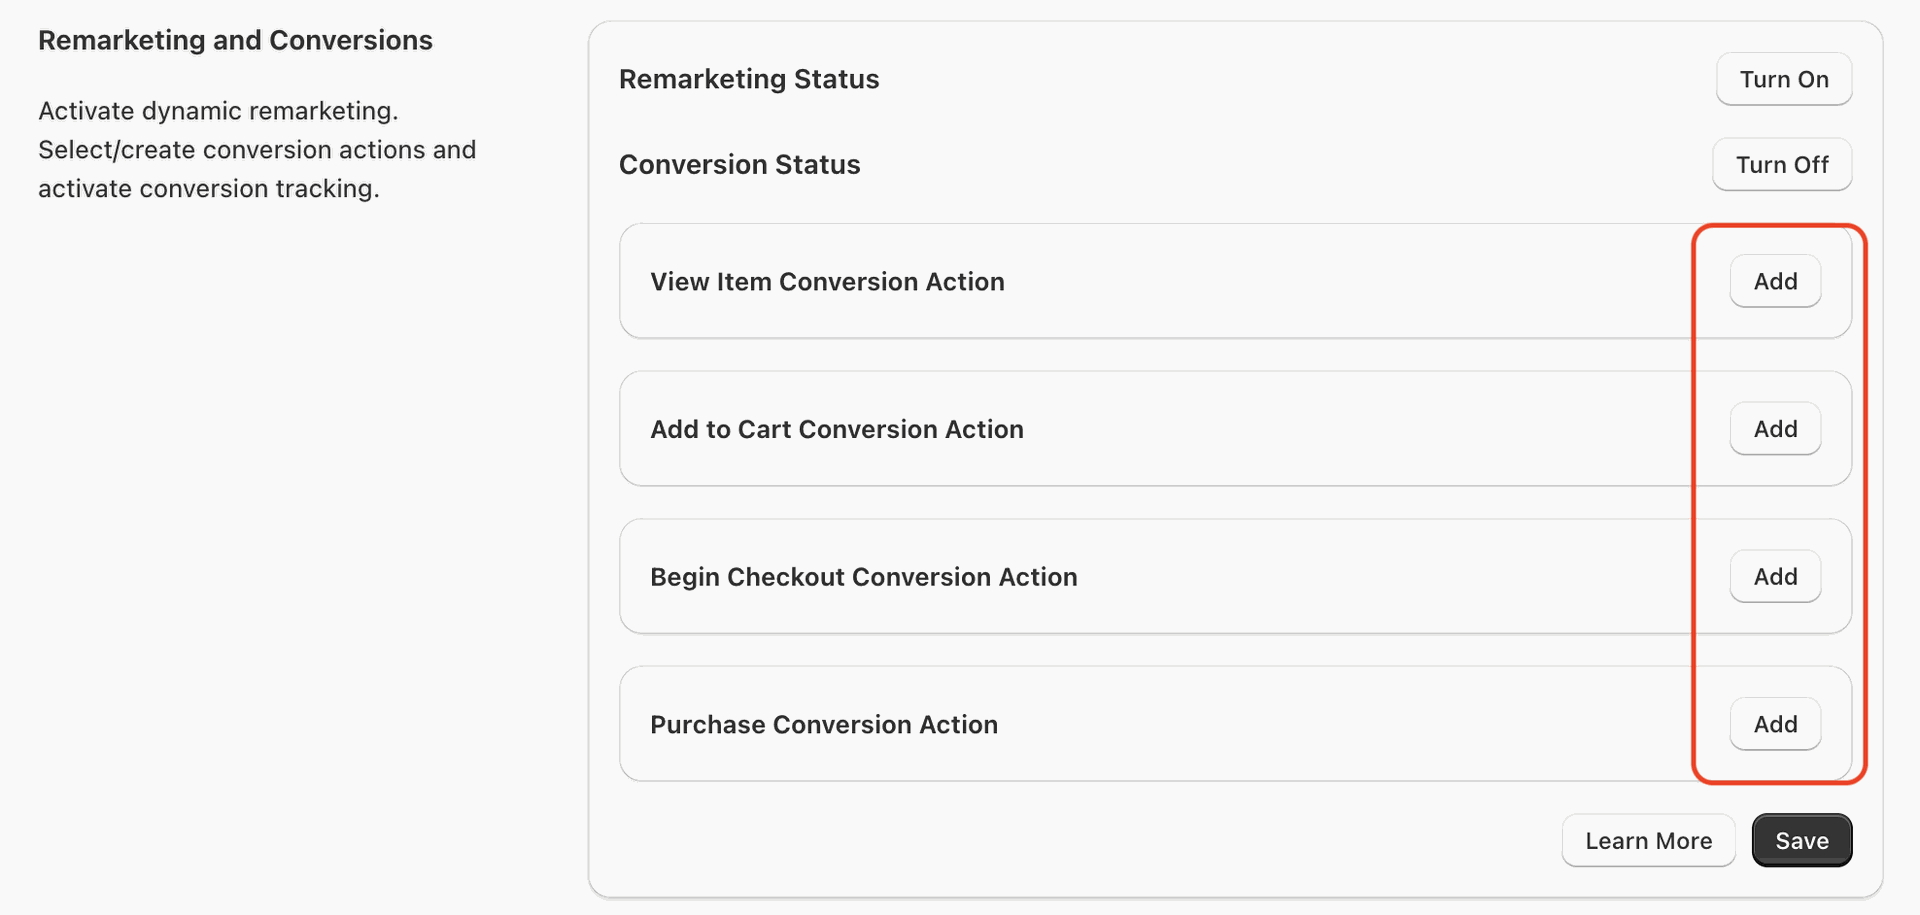Click the View Item Conversion Action label

tap(827, 282)
